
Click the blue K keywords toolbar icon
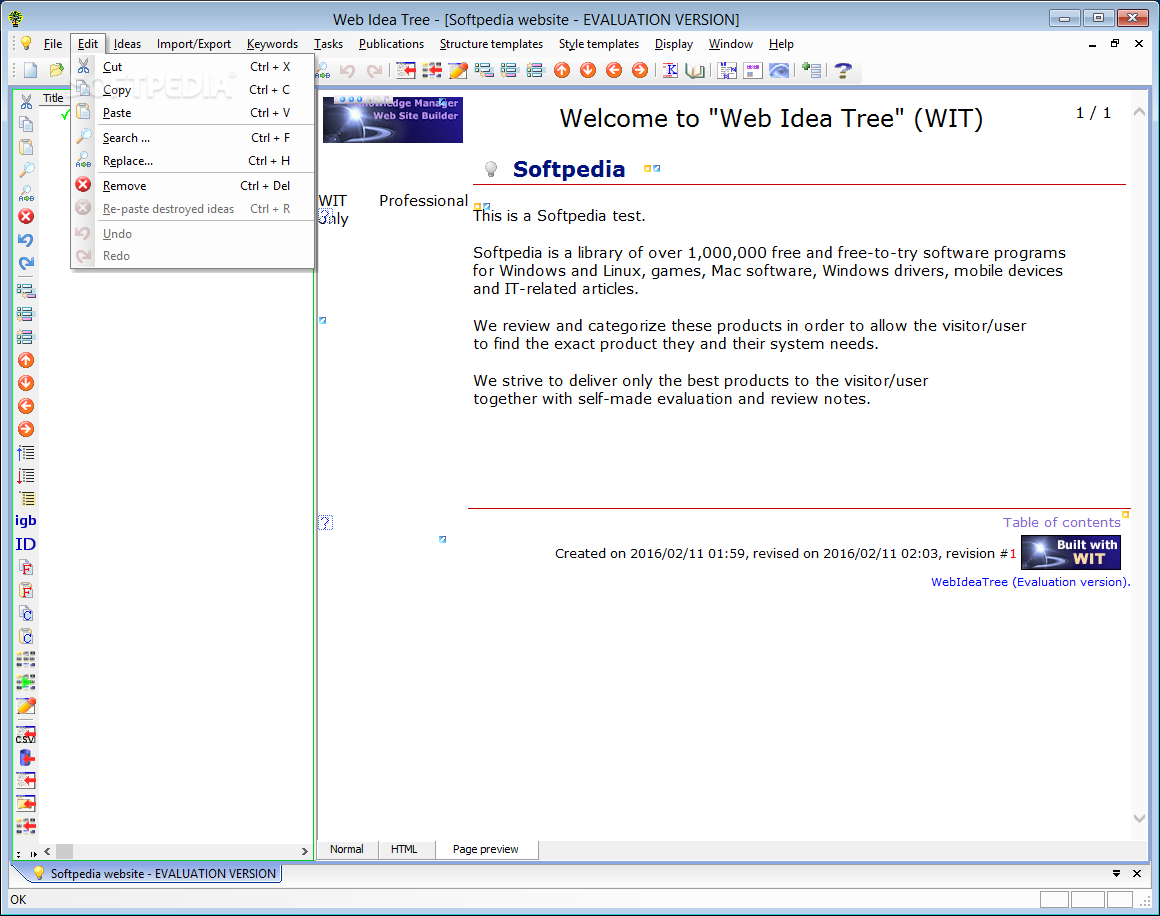coord(670,70)
